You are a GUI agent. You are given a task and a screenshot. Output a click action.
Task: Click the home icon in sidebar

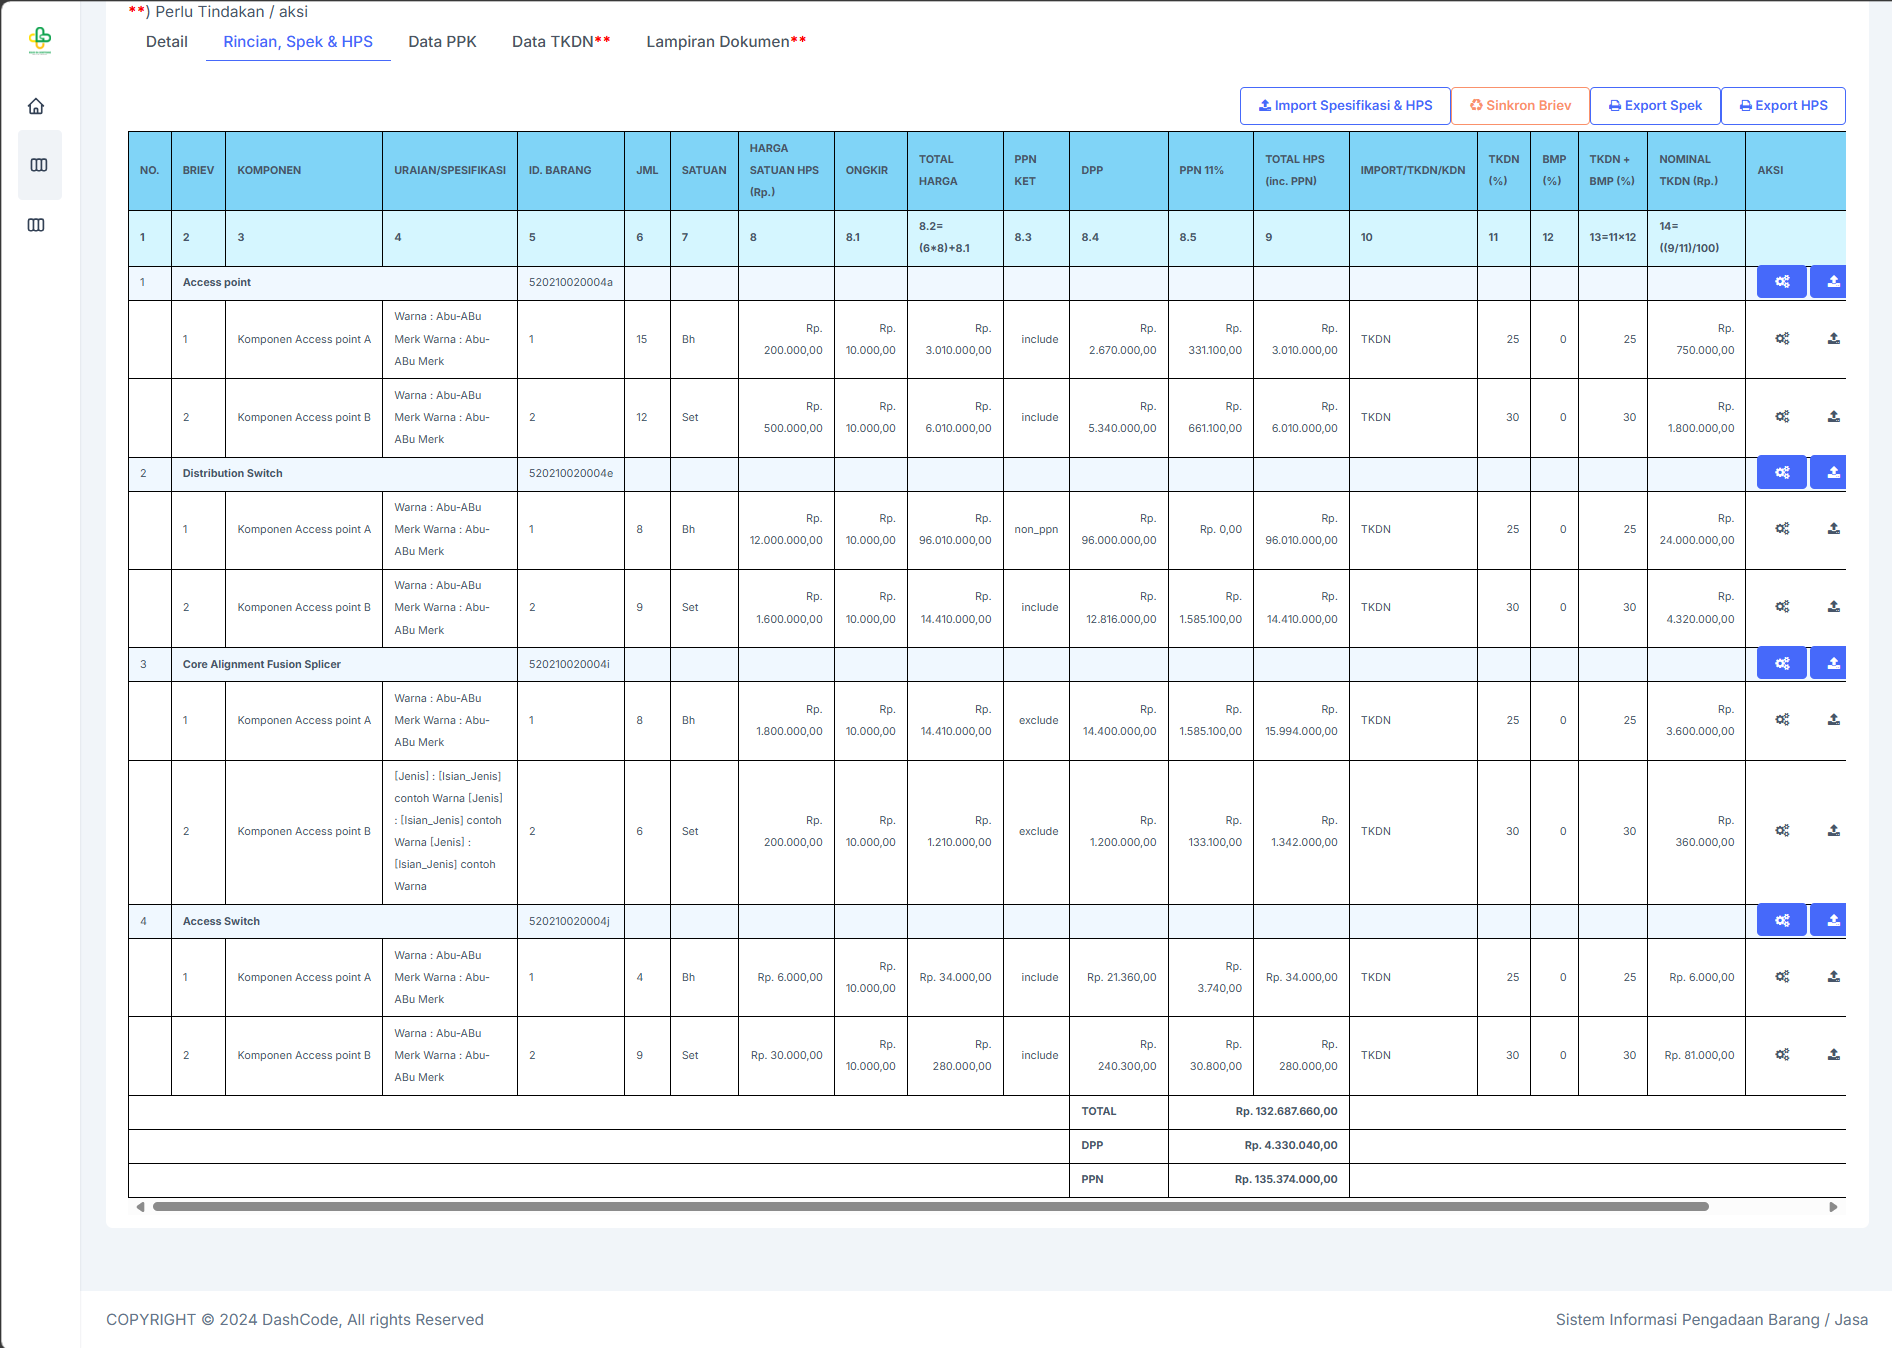click(x=37, y=106)
